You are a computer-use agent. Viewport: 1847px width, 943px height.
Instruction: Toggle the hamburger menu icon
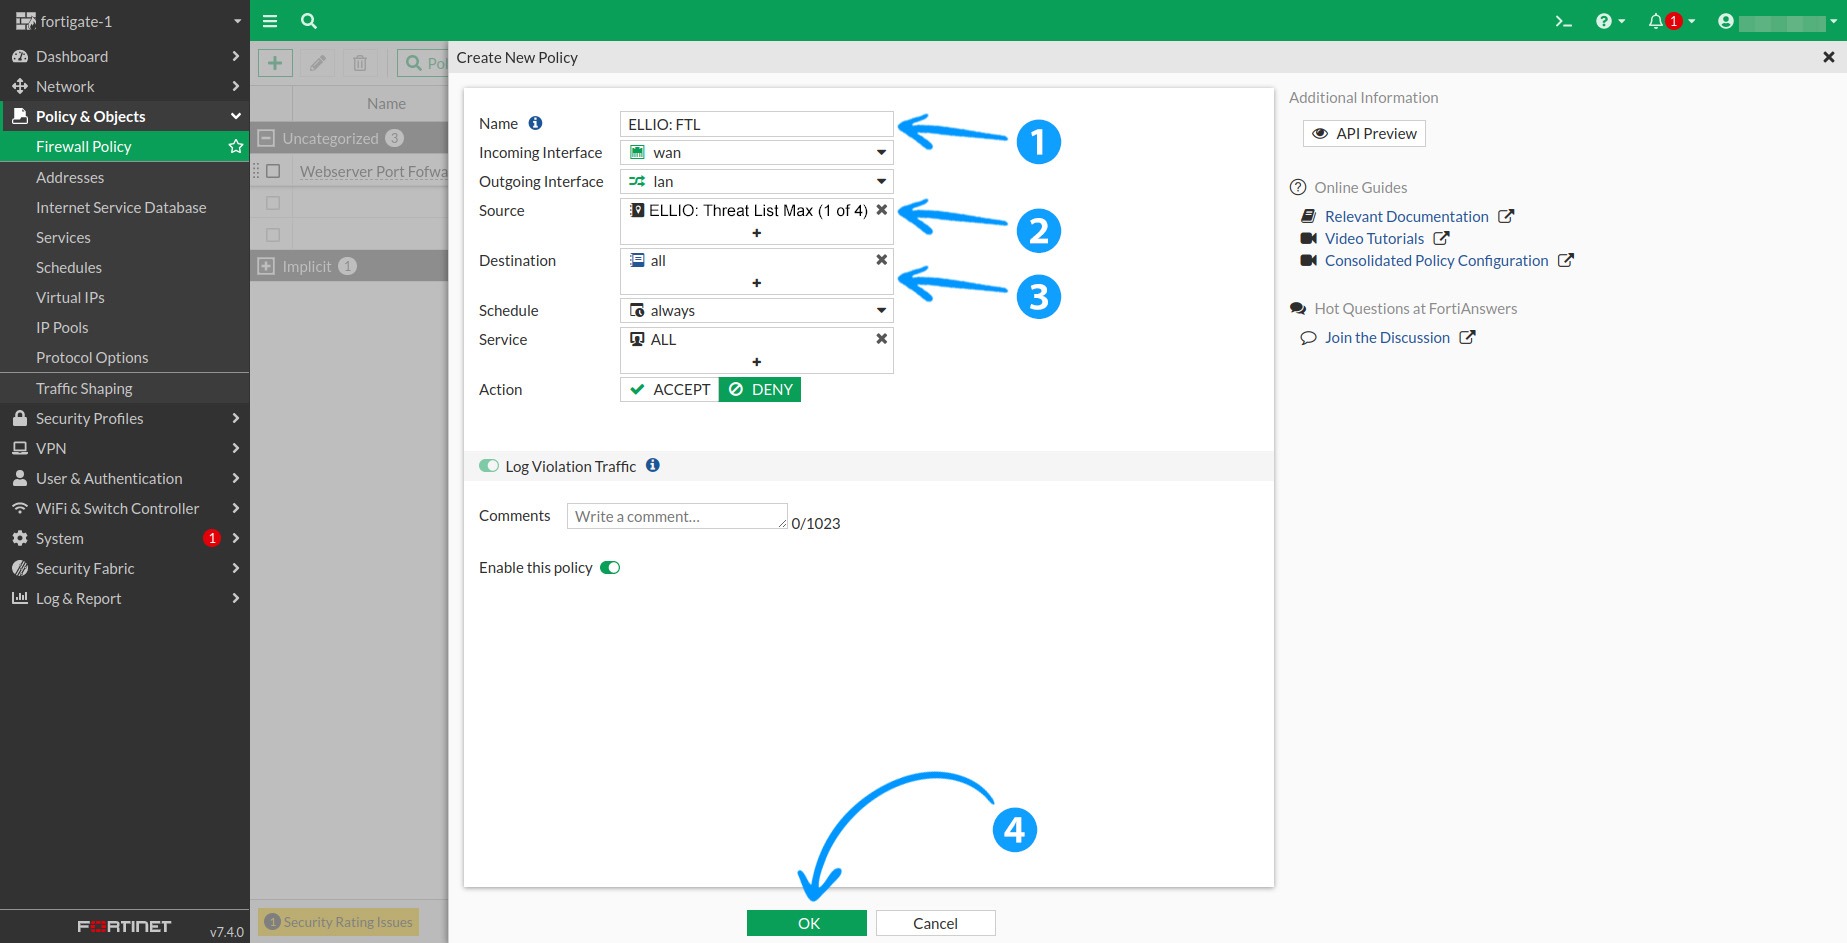(270, 21)
